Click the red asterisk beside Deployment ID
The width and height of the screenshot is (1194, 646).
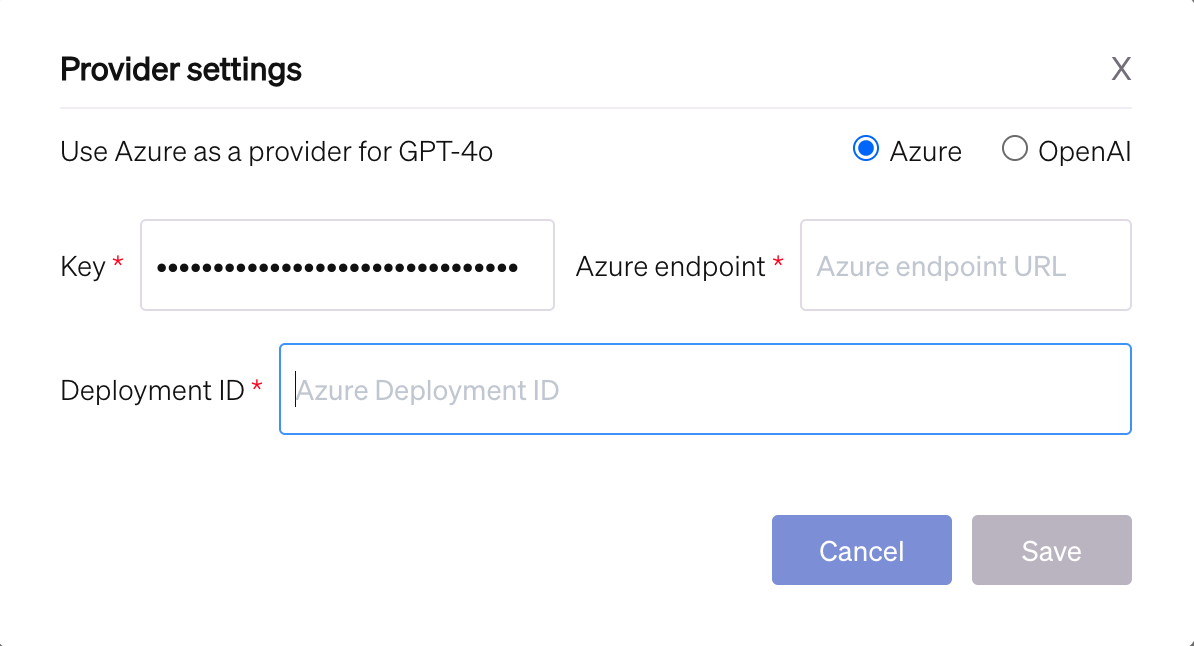click(258, 386)
